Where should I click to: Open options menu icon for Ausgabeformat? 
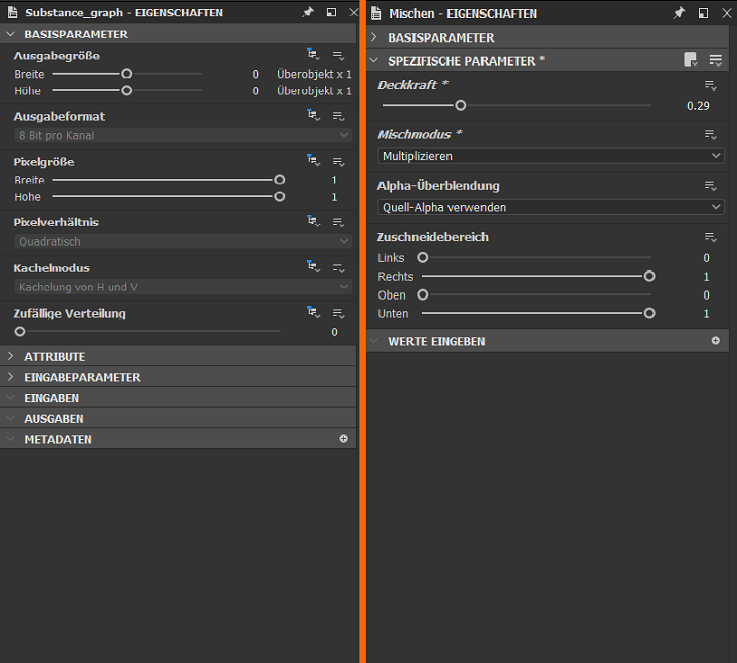[338, 116]
